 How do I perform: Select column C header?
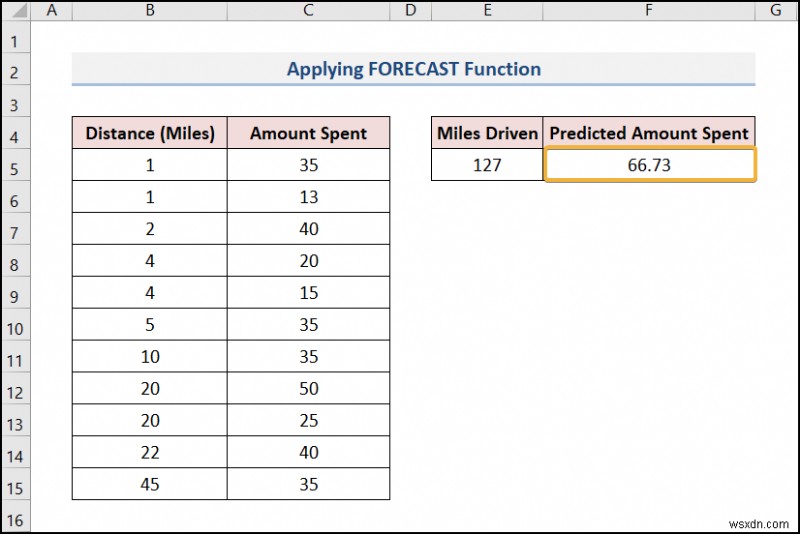pyautogui.click(x=309, y=10)
